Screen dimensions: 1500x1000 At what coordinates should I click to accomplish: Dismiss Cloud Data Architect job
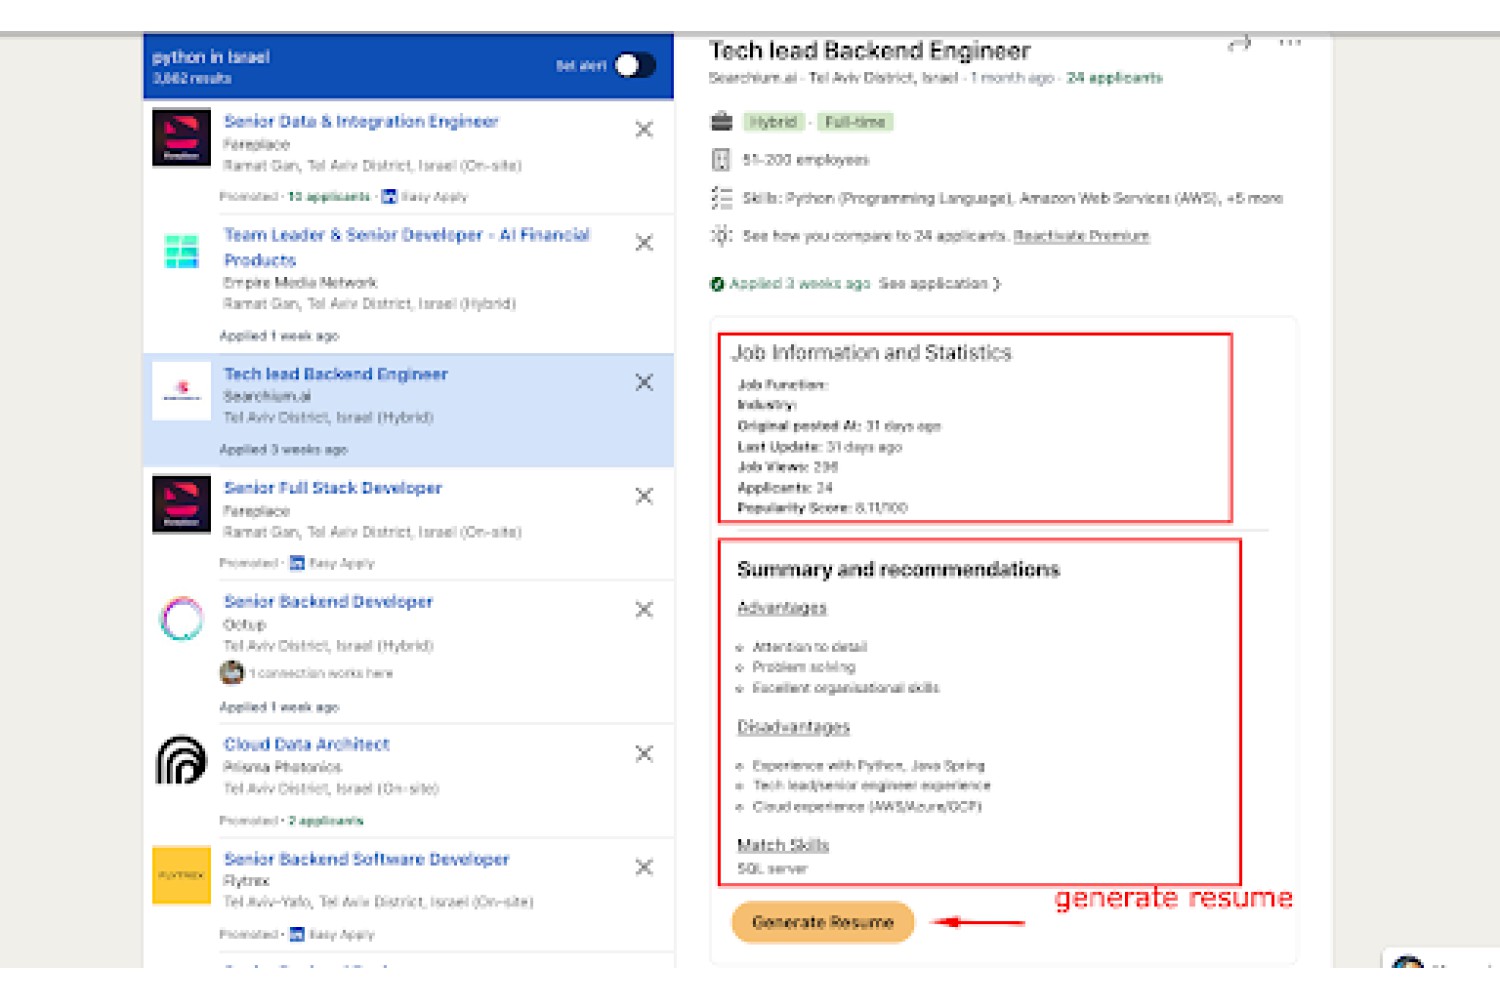644,753
